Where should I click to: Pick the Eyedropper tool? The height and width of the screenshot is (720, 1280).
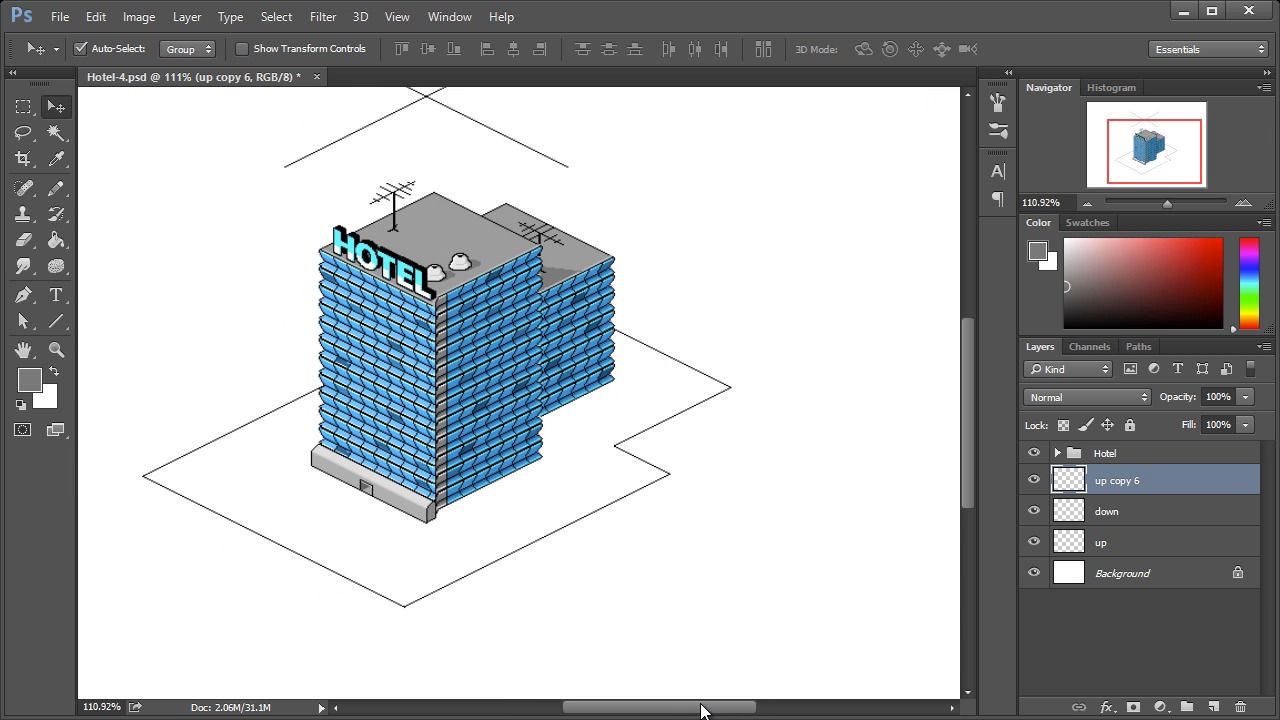tap(56, 159)
